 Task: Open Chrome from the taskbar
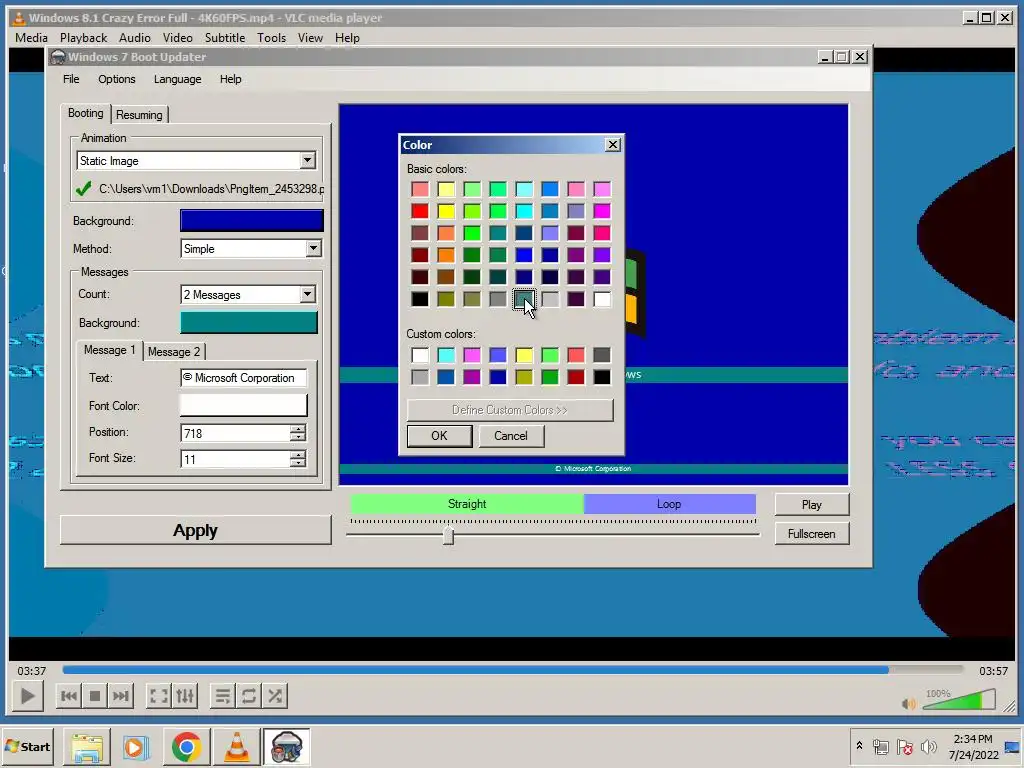coord(186,747)
